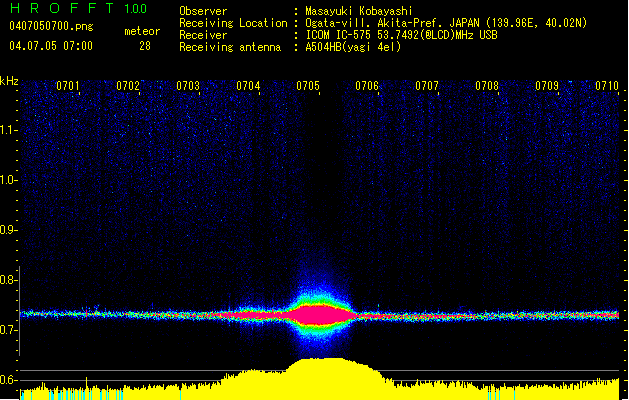This screenshot has width=629, height=400.
Task: Click the 0708 time marker
Action: [x=487, y=86]
